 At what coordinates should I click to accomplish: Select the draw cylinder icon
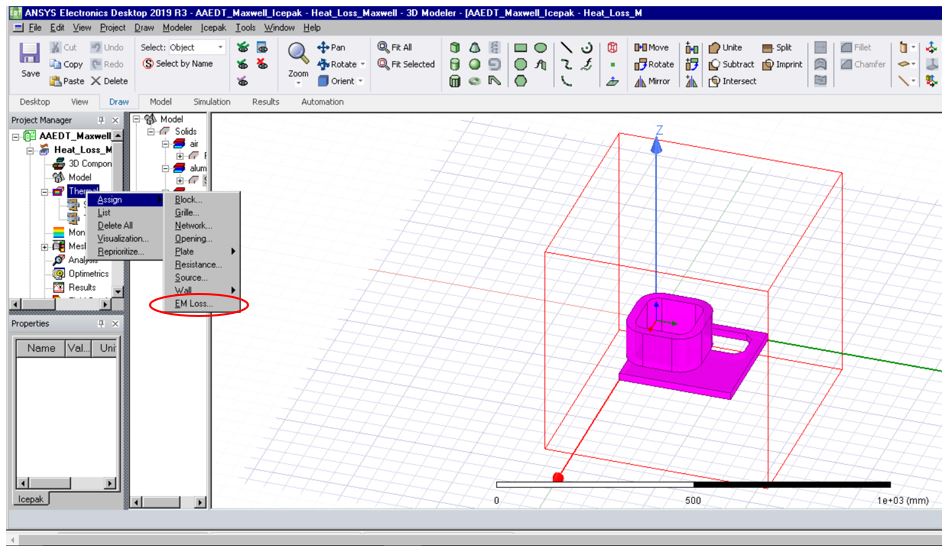pyautogui.click(x=455, y=64)
